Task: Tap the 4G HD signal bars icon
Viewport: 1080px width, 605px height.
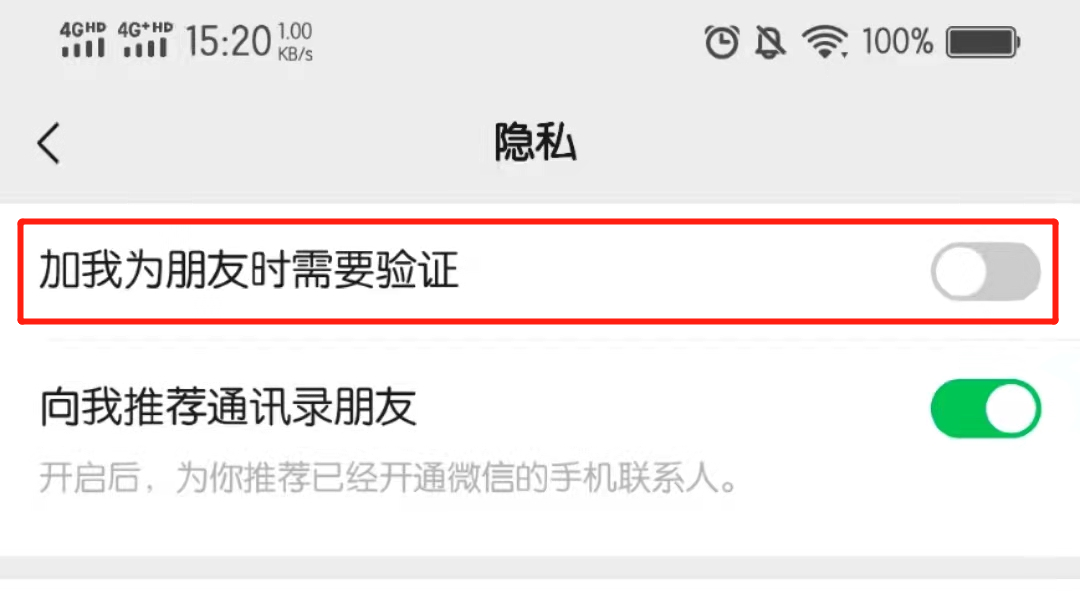Action: (x=83, y=40)
